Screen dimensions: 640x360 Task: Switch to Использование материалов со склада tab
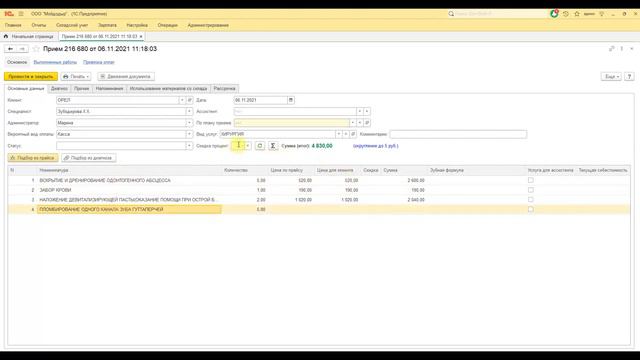169,89
